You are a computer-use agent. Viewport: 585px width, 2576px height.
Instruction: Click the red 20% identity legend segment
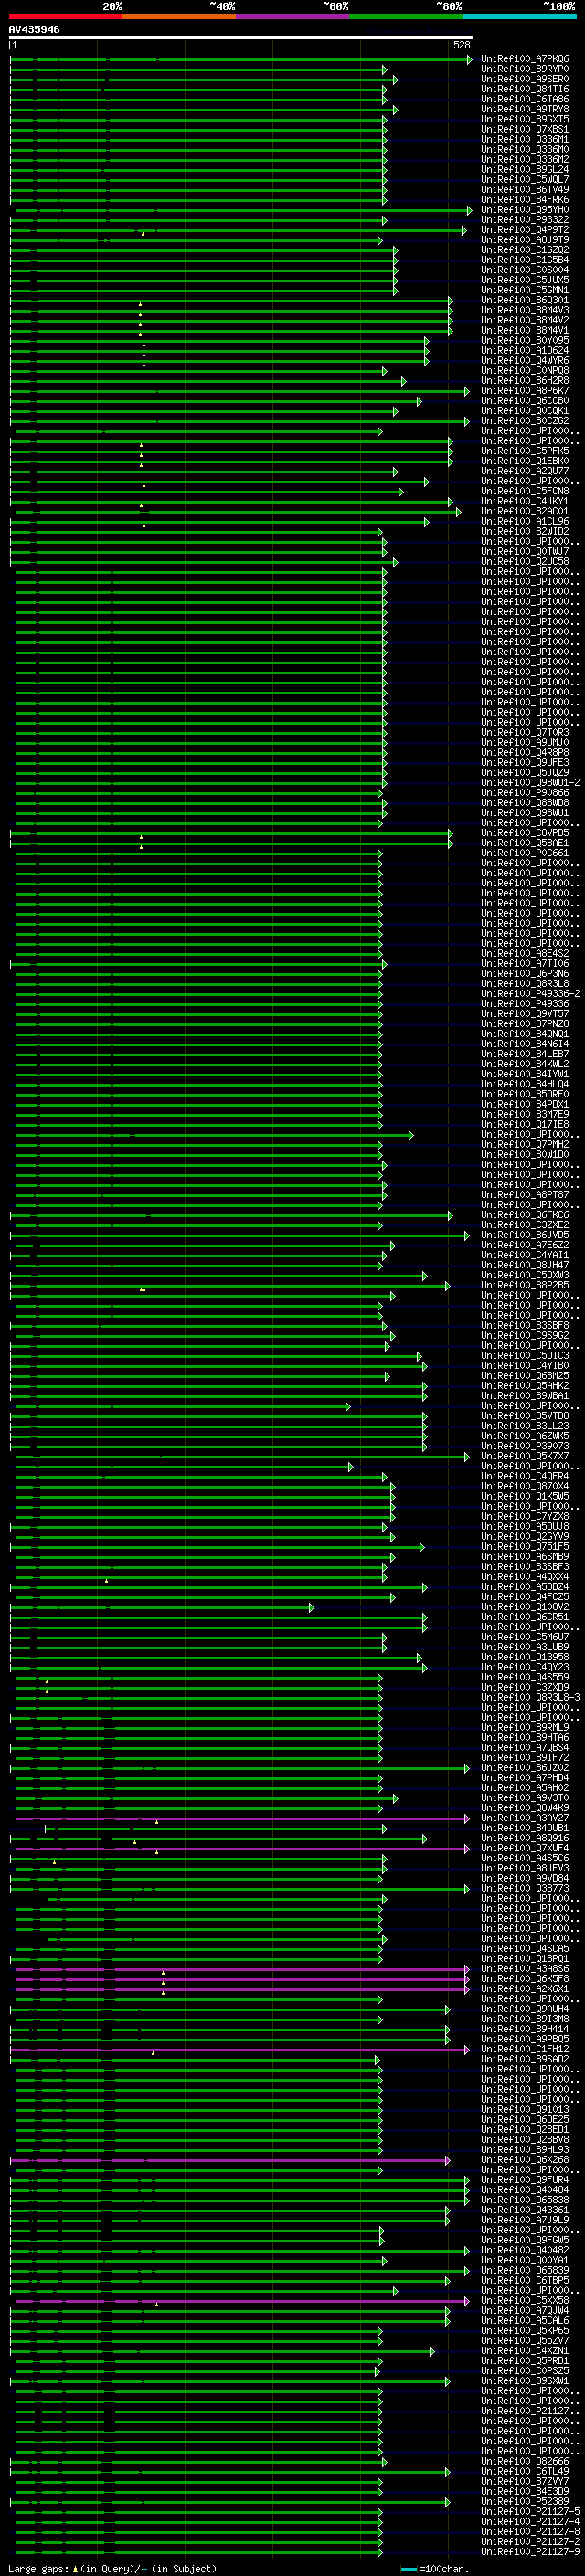click(66, 16)
